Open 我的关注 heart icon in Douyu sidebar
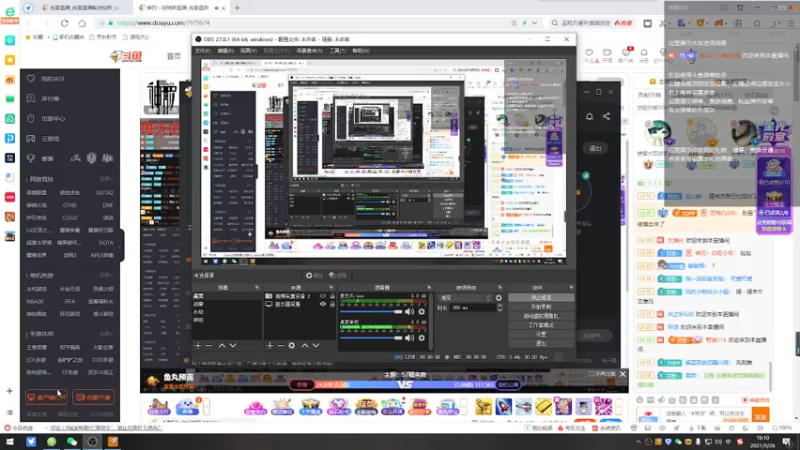800x450 pixels. point(31,79)
